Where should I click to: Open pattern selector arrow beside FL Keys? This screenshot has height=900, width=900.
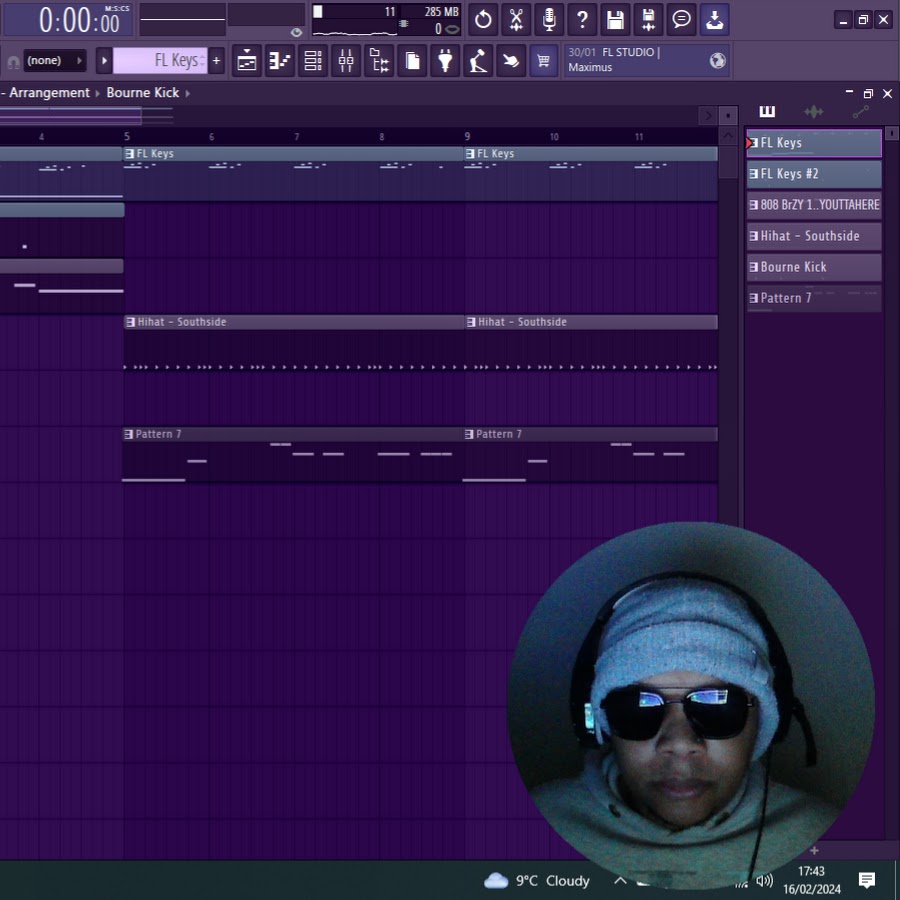[104, 60]
